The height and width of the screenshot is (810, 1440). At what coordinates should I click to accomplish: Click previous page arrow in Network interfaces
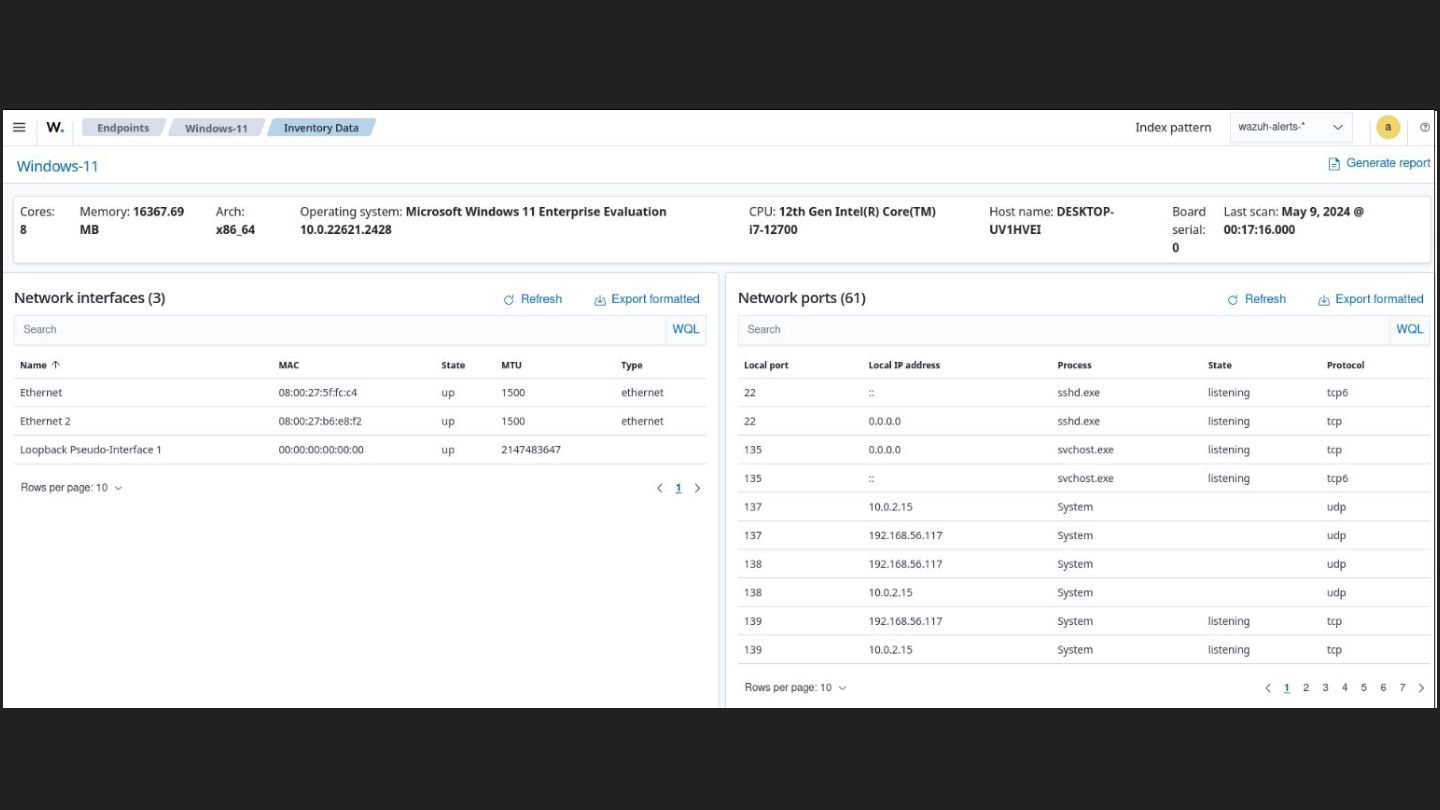659,488
